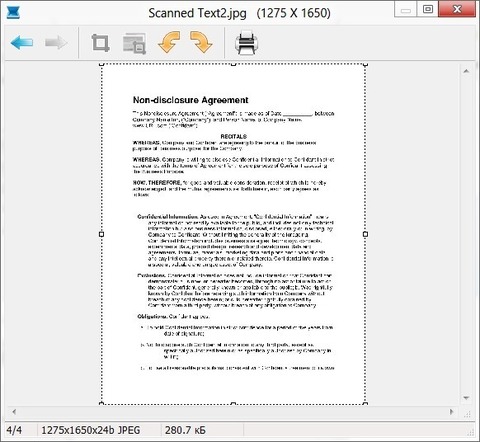
Task: Click the 4/4 page counter in status bar
Action: click(x=14, y=430)
